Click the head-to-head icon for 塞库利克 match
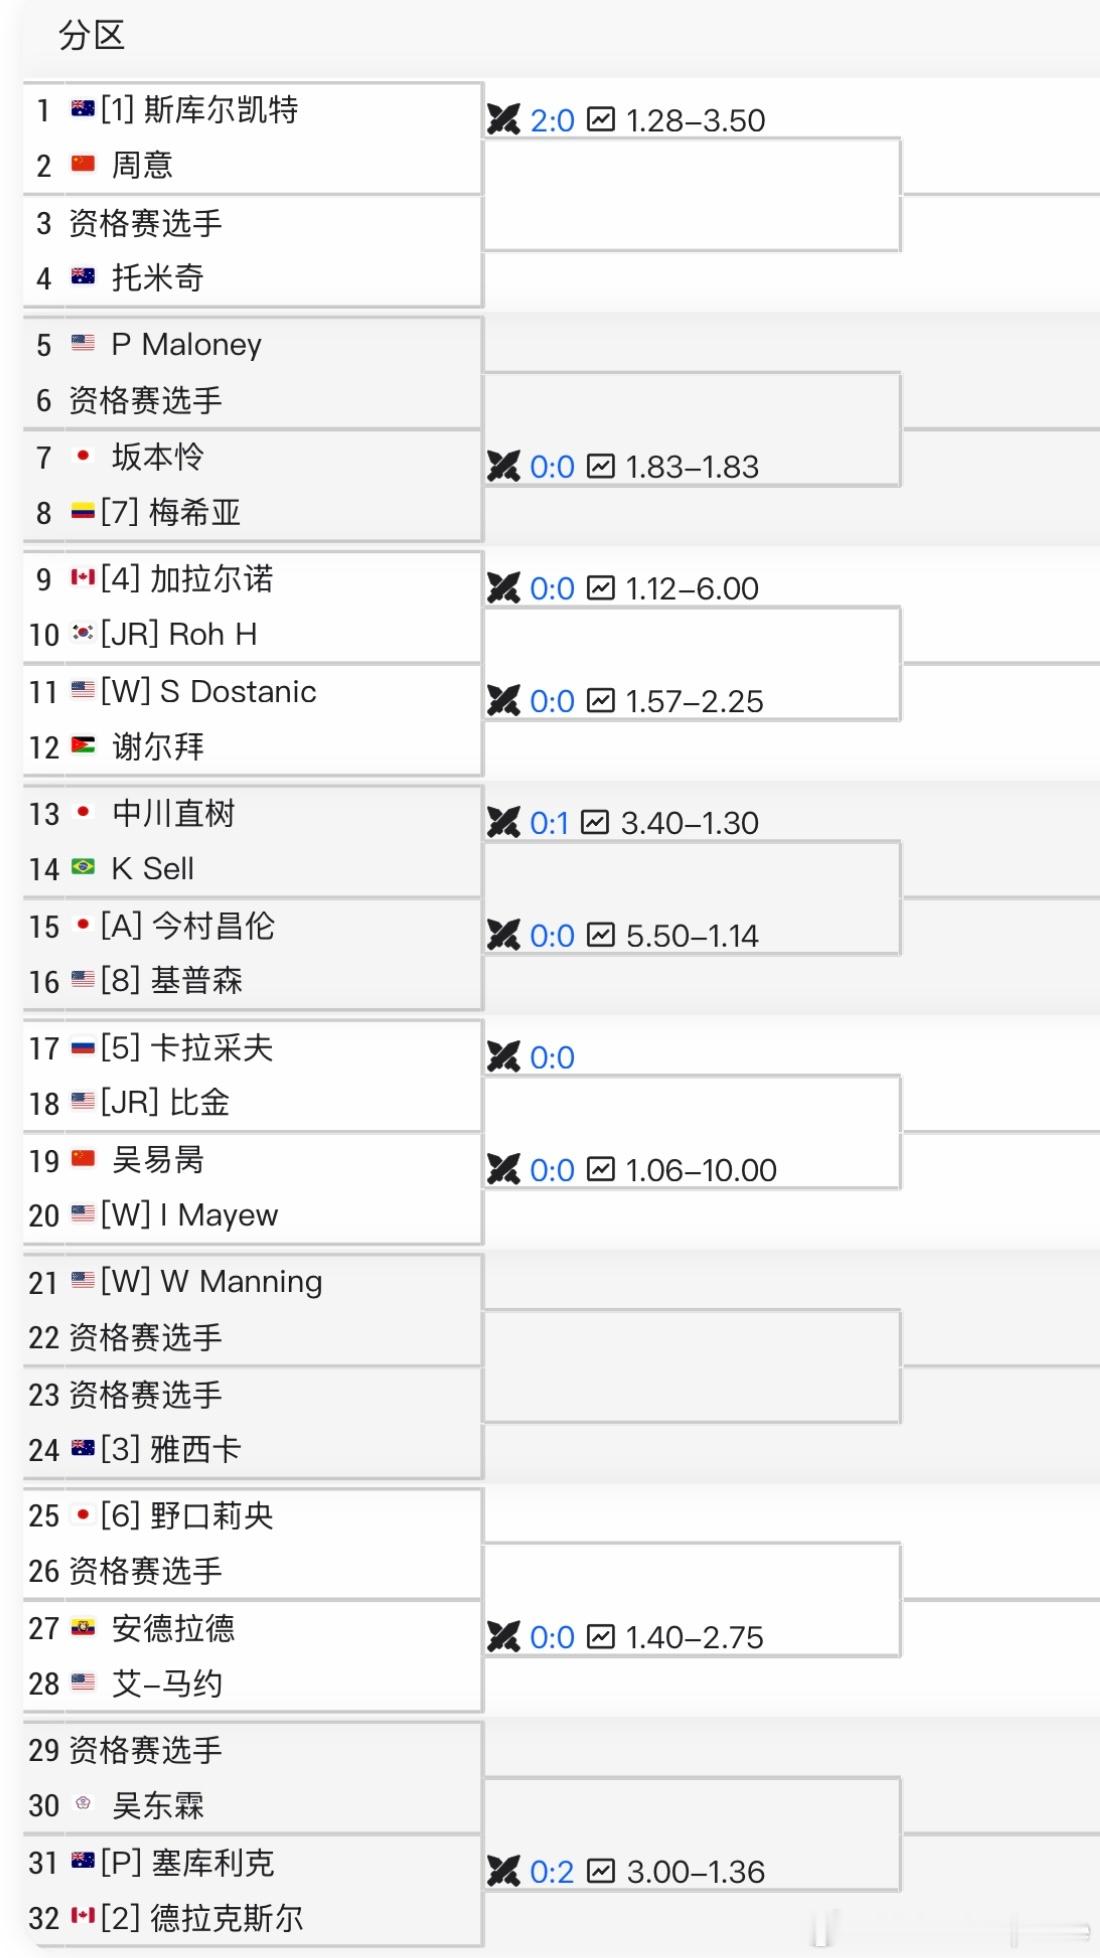1100x1958 pixels. 504,1871
